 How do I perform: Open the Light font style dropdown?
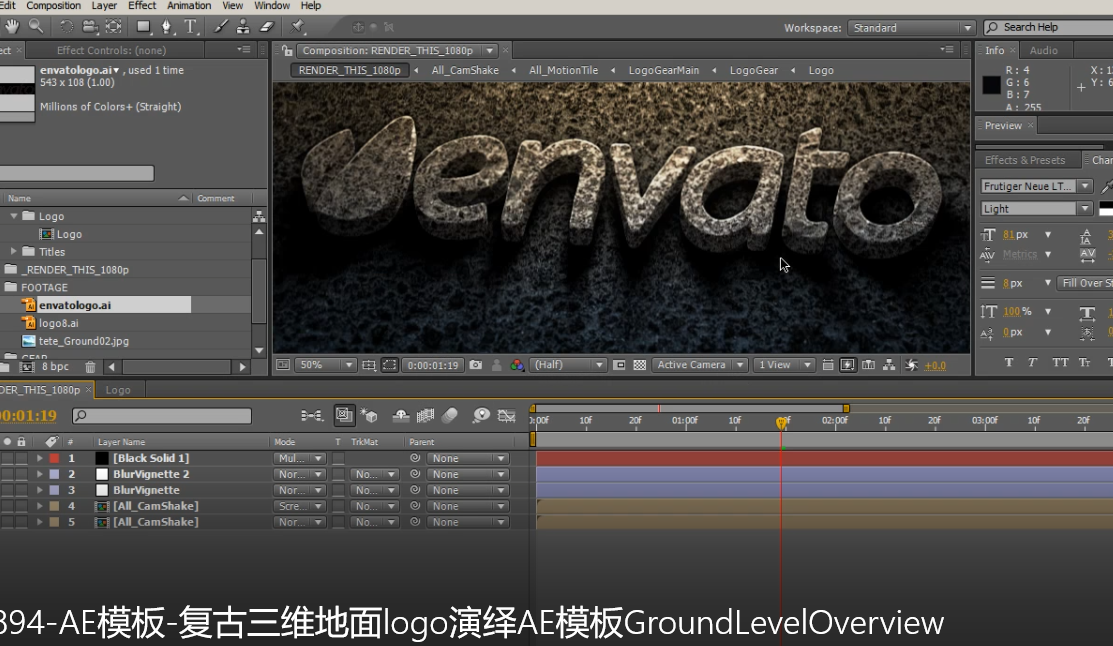tap(1036, 209)
